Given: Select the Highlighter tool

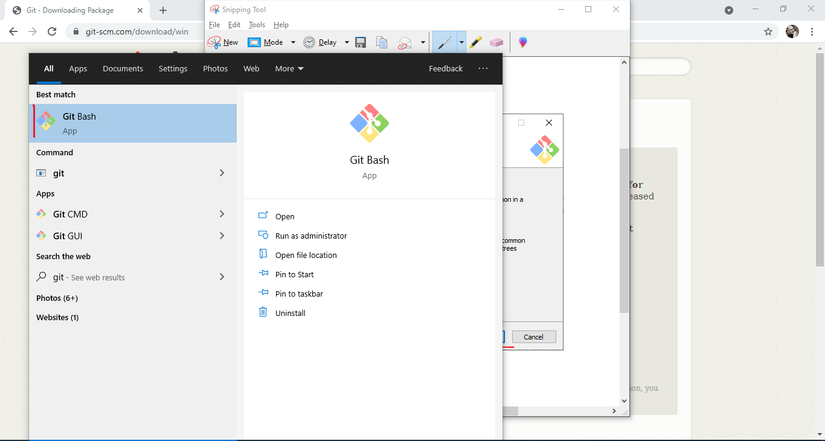Looking at the screenshot, I should tap(476, 43).
